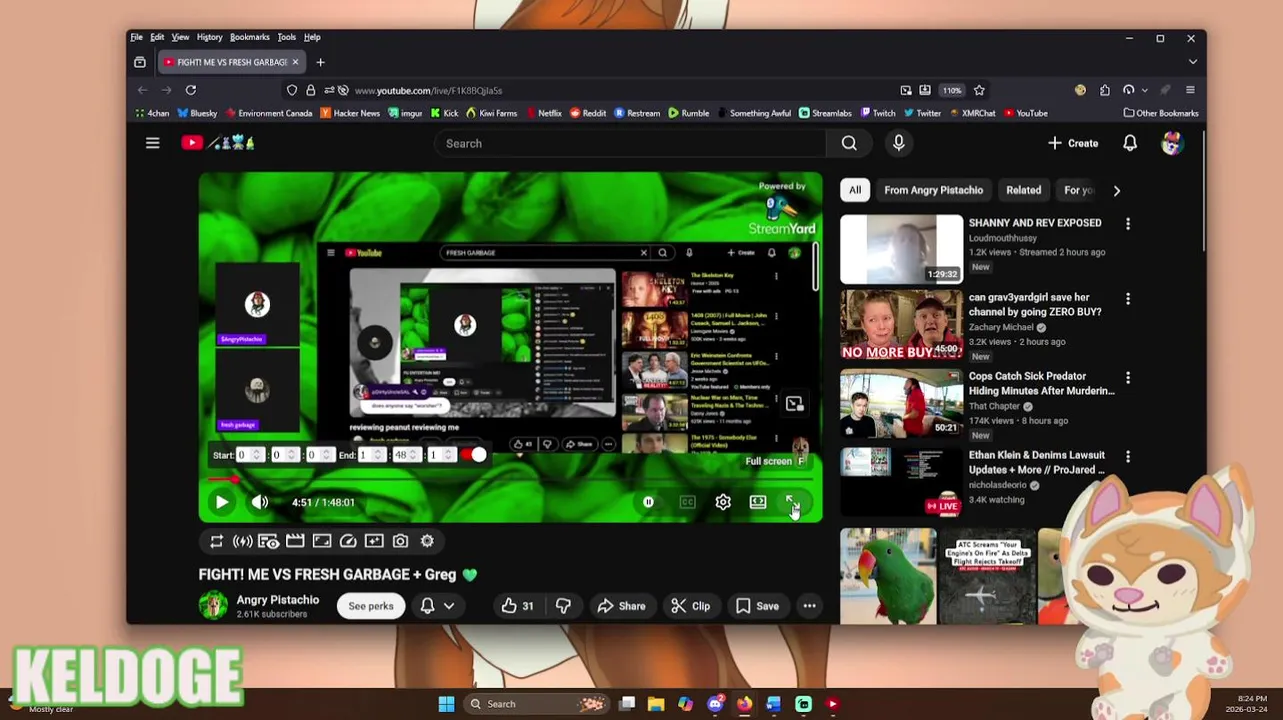This screenshot has height=720, width=1283.
Task: Start voice search with the microphone icon
Action: tap(898, 143)
